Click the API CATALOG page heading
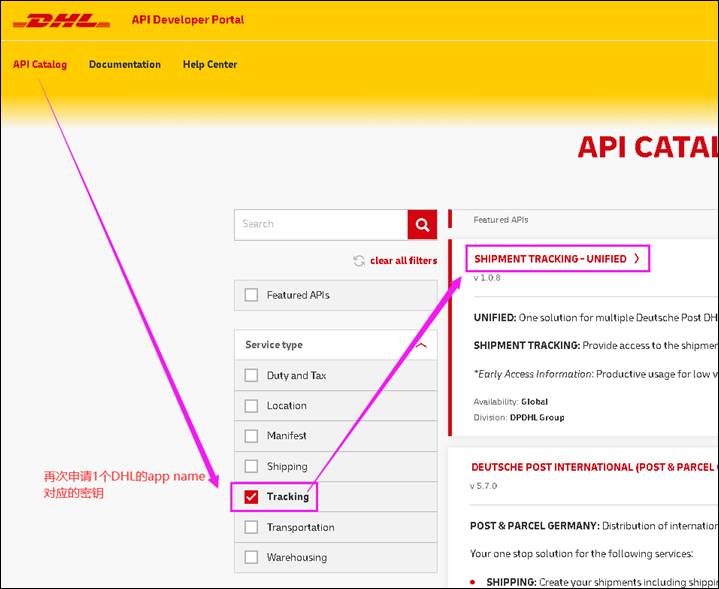 click(x=648, y=147)
